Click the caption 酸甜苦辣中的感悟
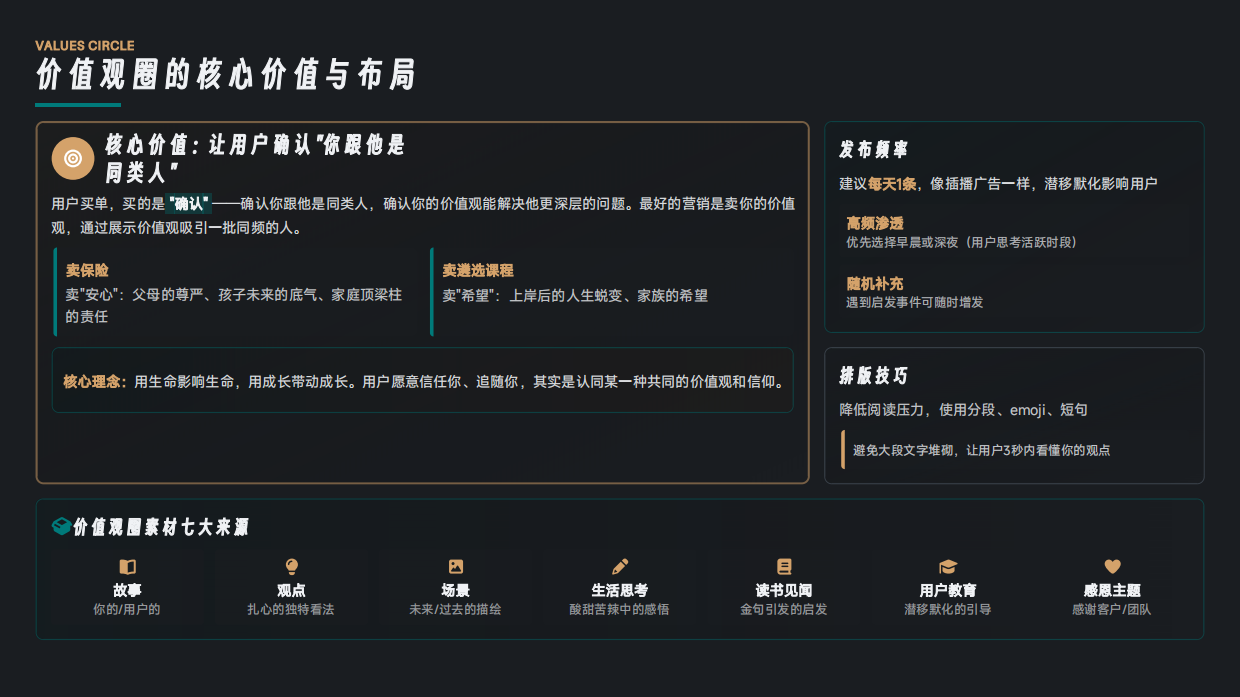This screenshot has height=697, width=1240. coord(620,609)
